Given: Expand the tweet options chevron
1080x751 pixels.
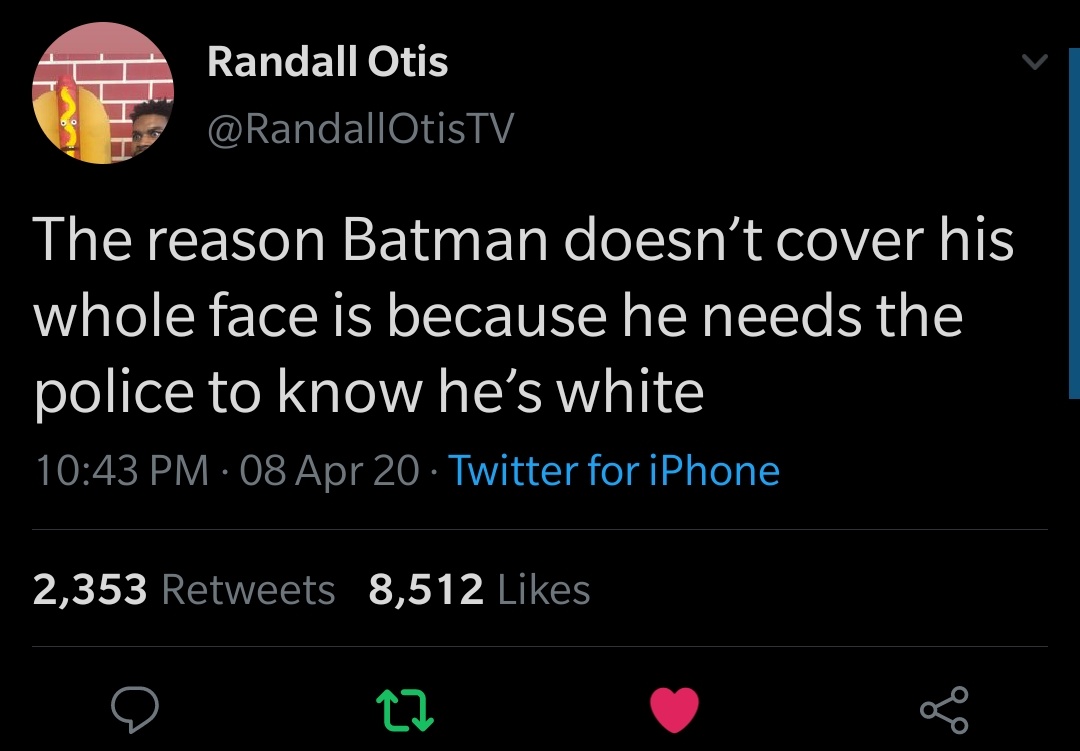Looking at the screenshot, I should click(1035, 64).
